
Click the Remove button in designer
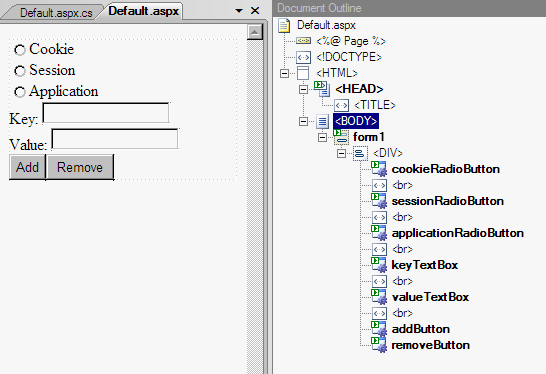(80, 167)
